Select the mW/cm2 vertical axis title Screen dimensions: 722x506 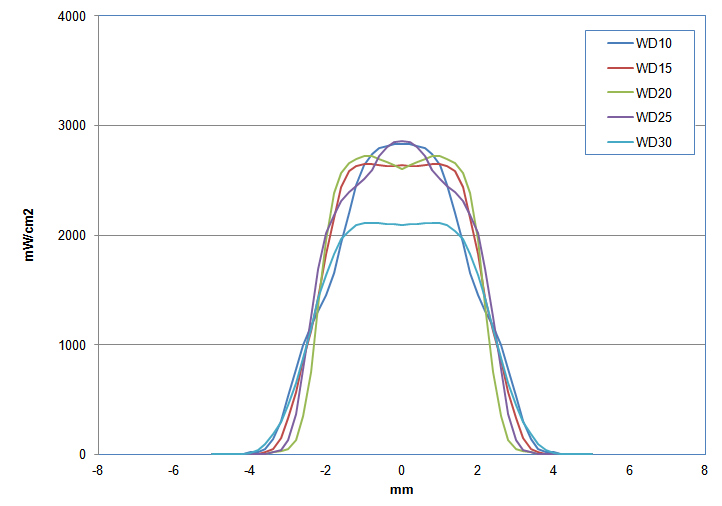(30, 236)
